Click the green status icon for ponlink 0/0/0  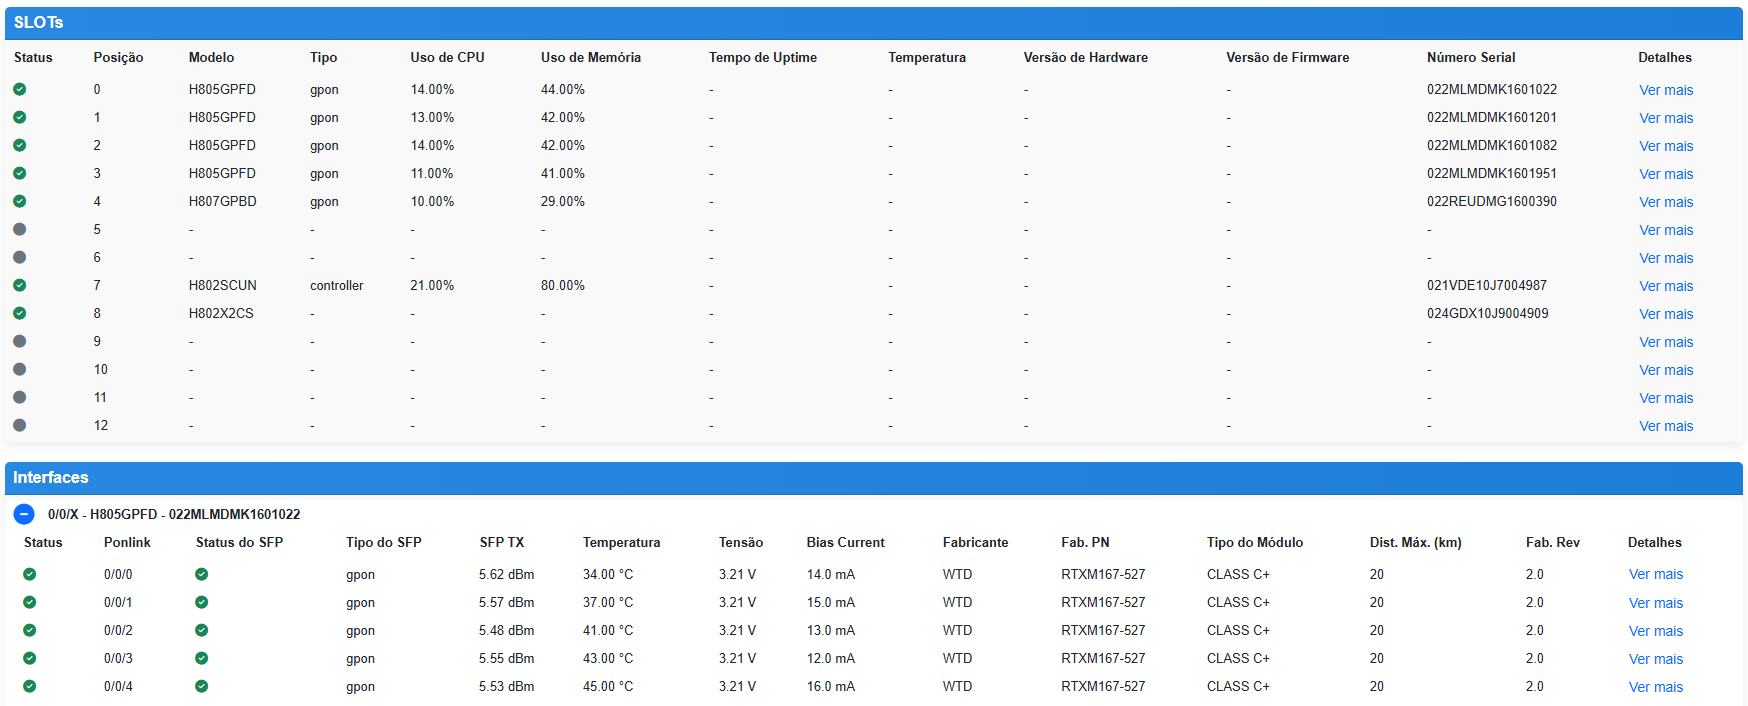[30, 574]
